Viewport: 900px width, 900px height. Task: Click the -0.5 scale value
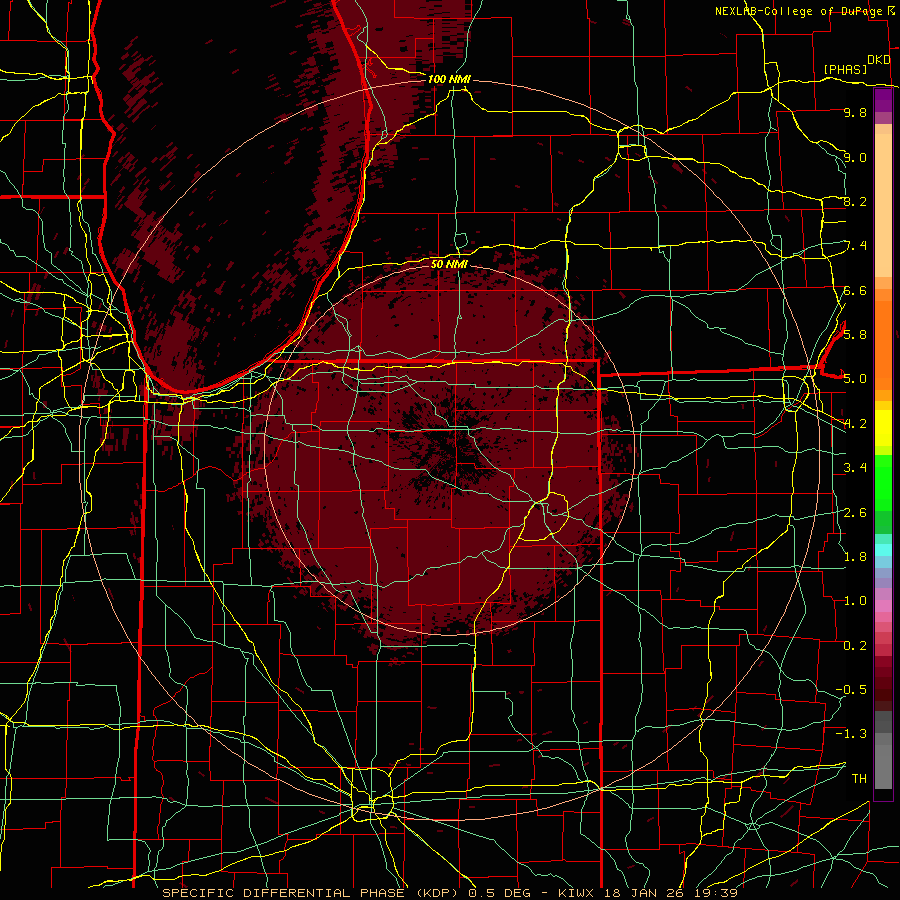(x=851, y=689)
